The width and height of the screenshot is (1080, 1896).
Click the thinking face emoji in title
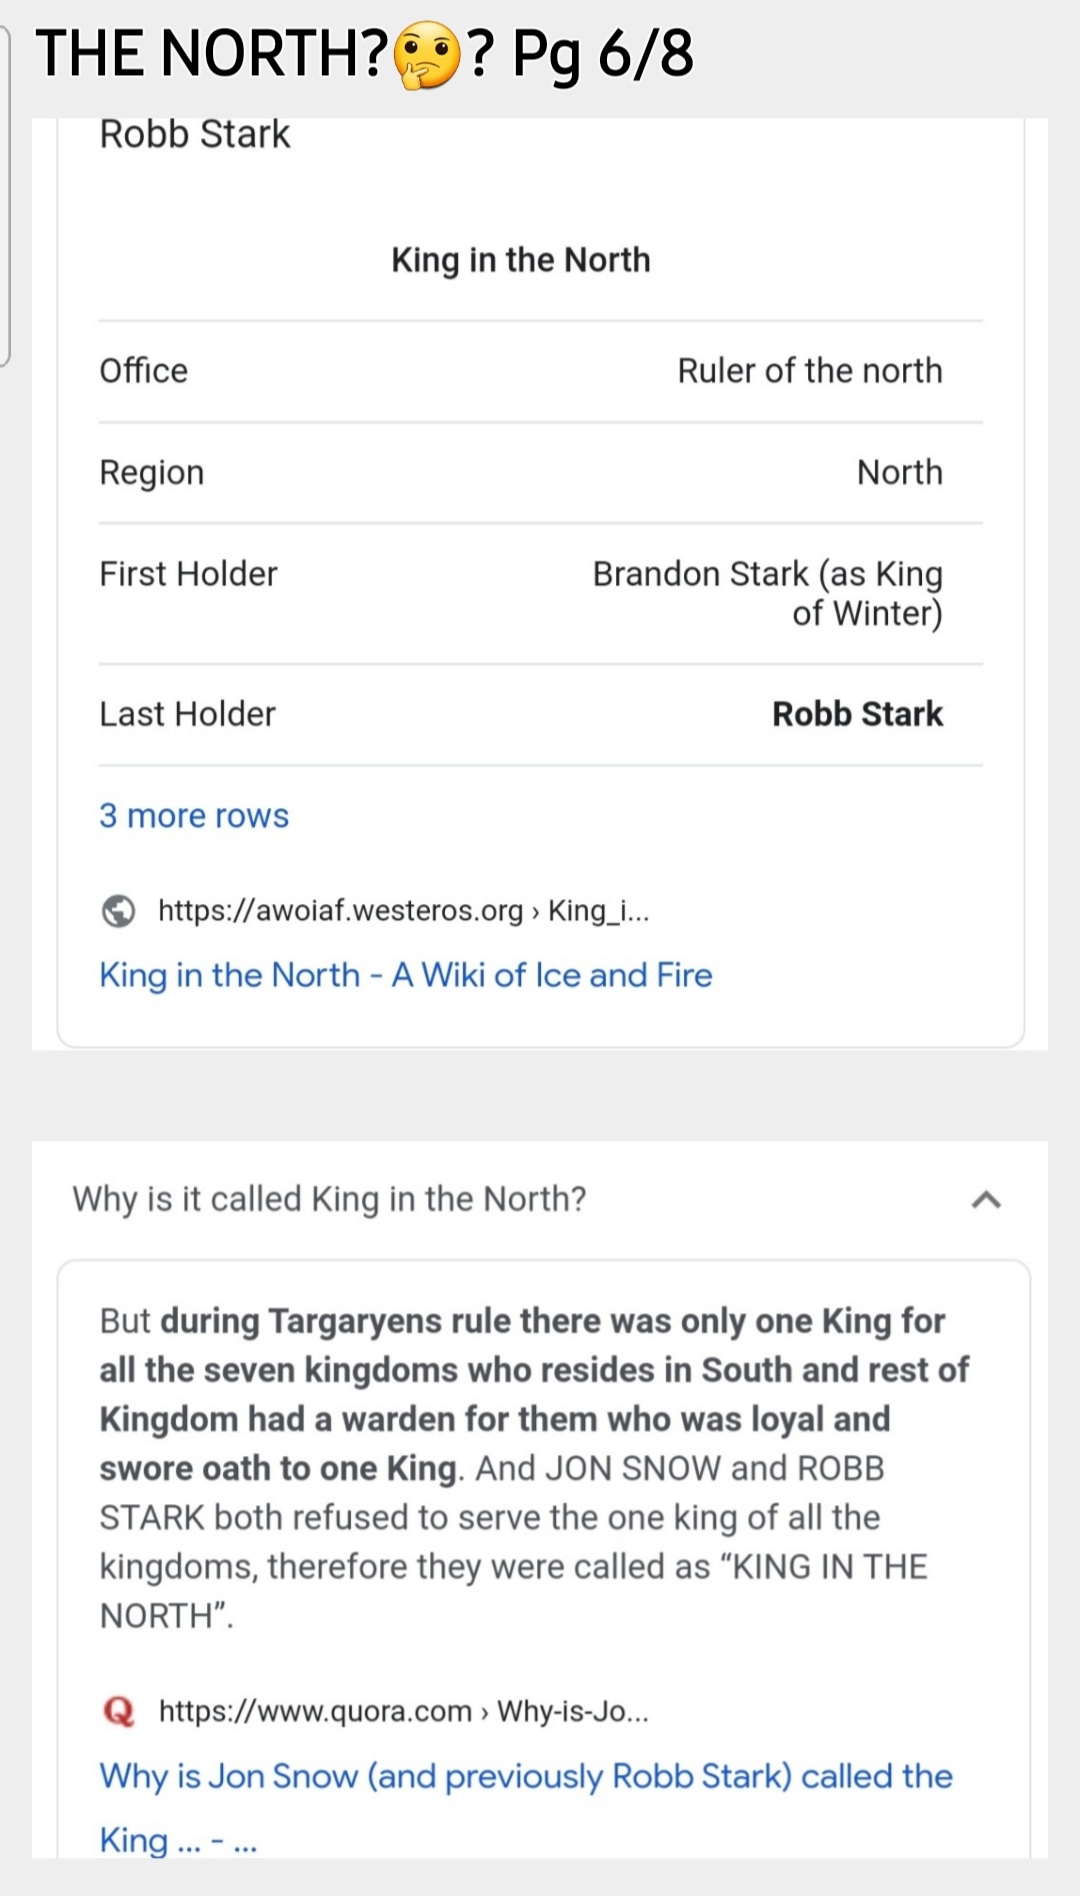click(x=427, y=56)
